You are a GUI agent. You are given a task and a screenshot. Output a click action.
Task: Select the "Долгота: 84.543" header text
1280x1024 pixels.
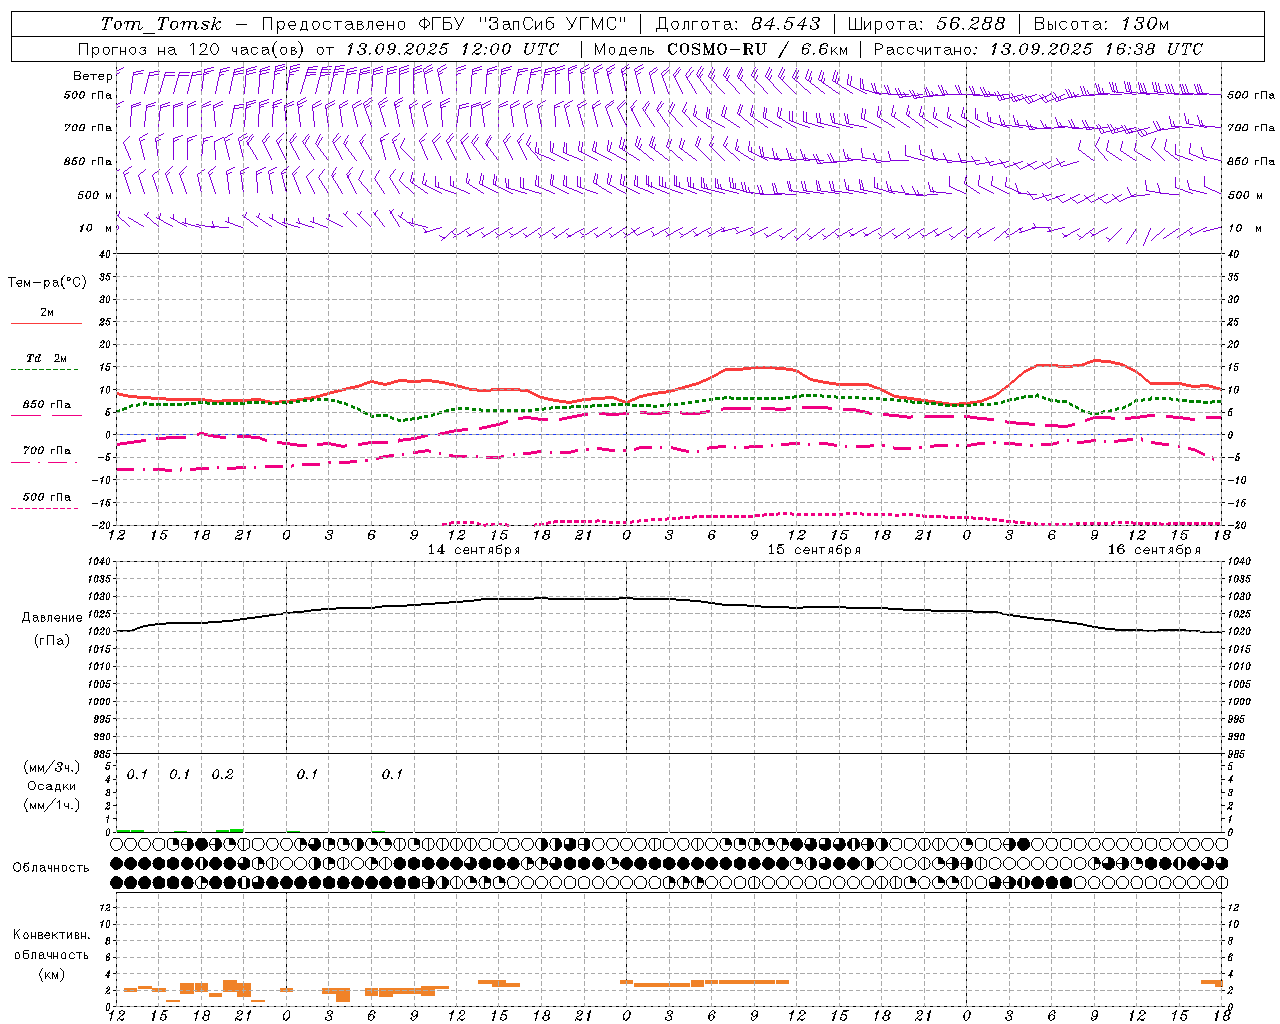[x=738, y=24]
